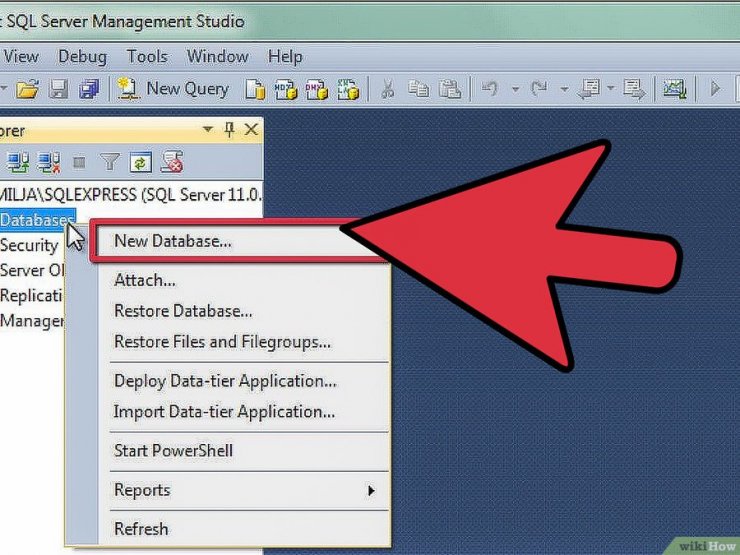
Task: Click the Activity Monitor icon
Action: (x=675, y=89)
